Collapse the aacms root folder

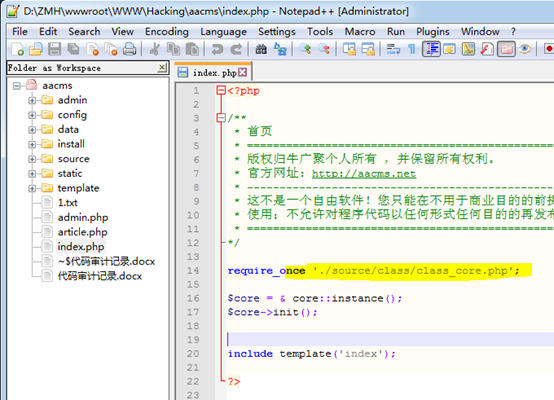pos(16,86)
